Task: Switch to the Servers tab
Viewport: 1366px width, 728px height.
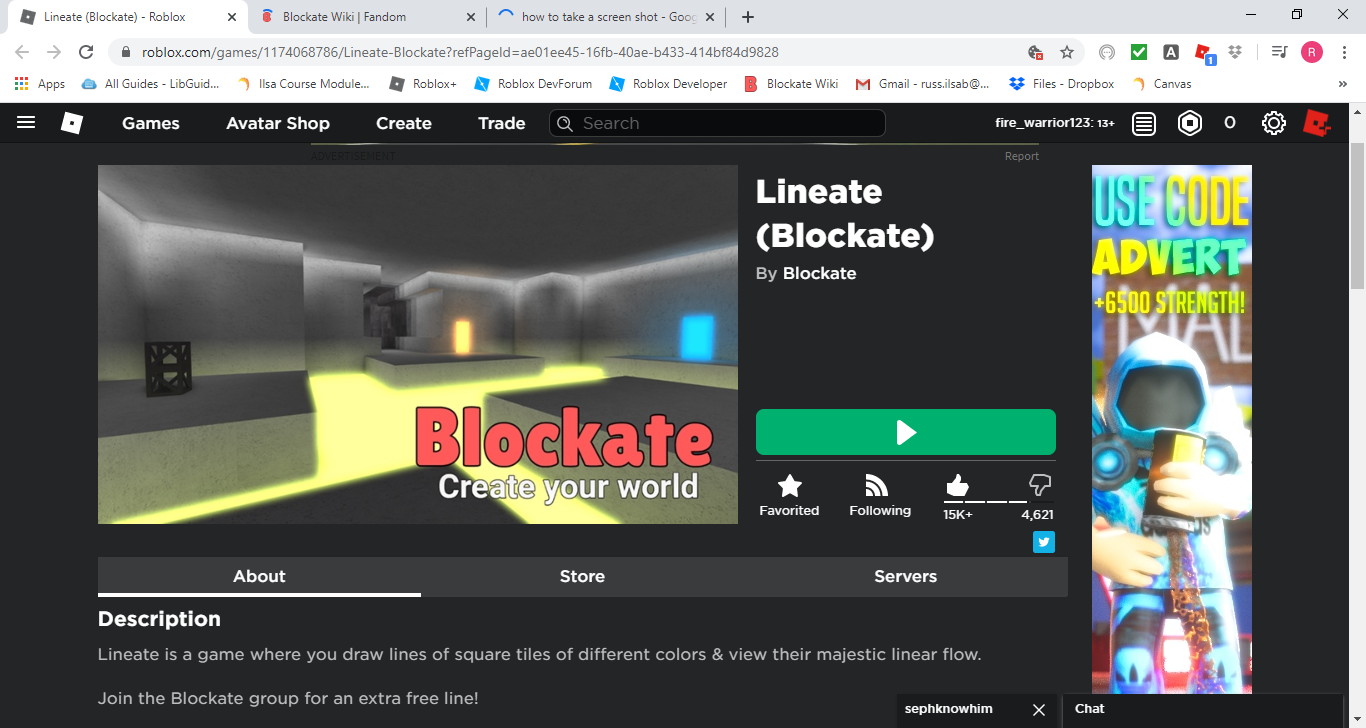Action: tap(906, 577)
